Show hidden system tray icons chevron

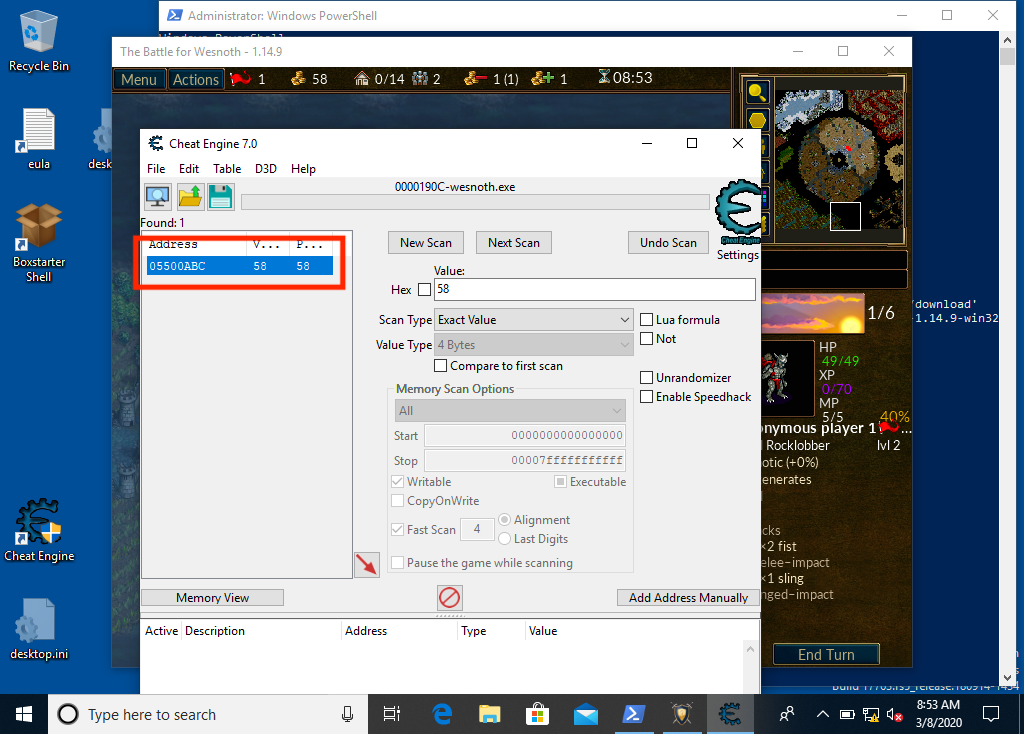click(823, 714)
